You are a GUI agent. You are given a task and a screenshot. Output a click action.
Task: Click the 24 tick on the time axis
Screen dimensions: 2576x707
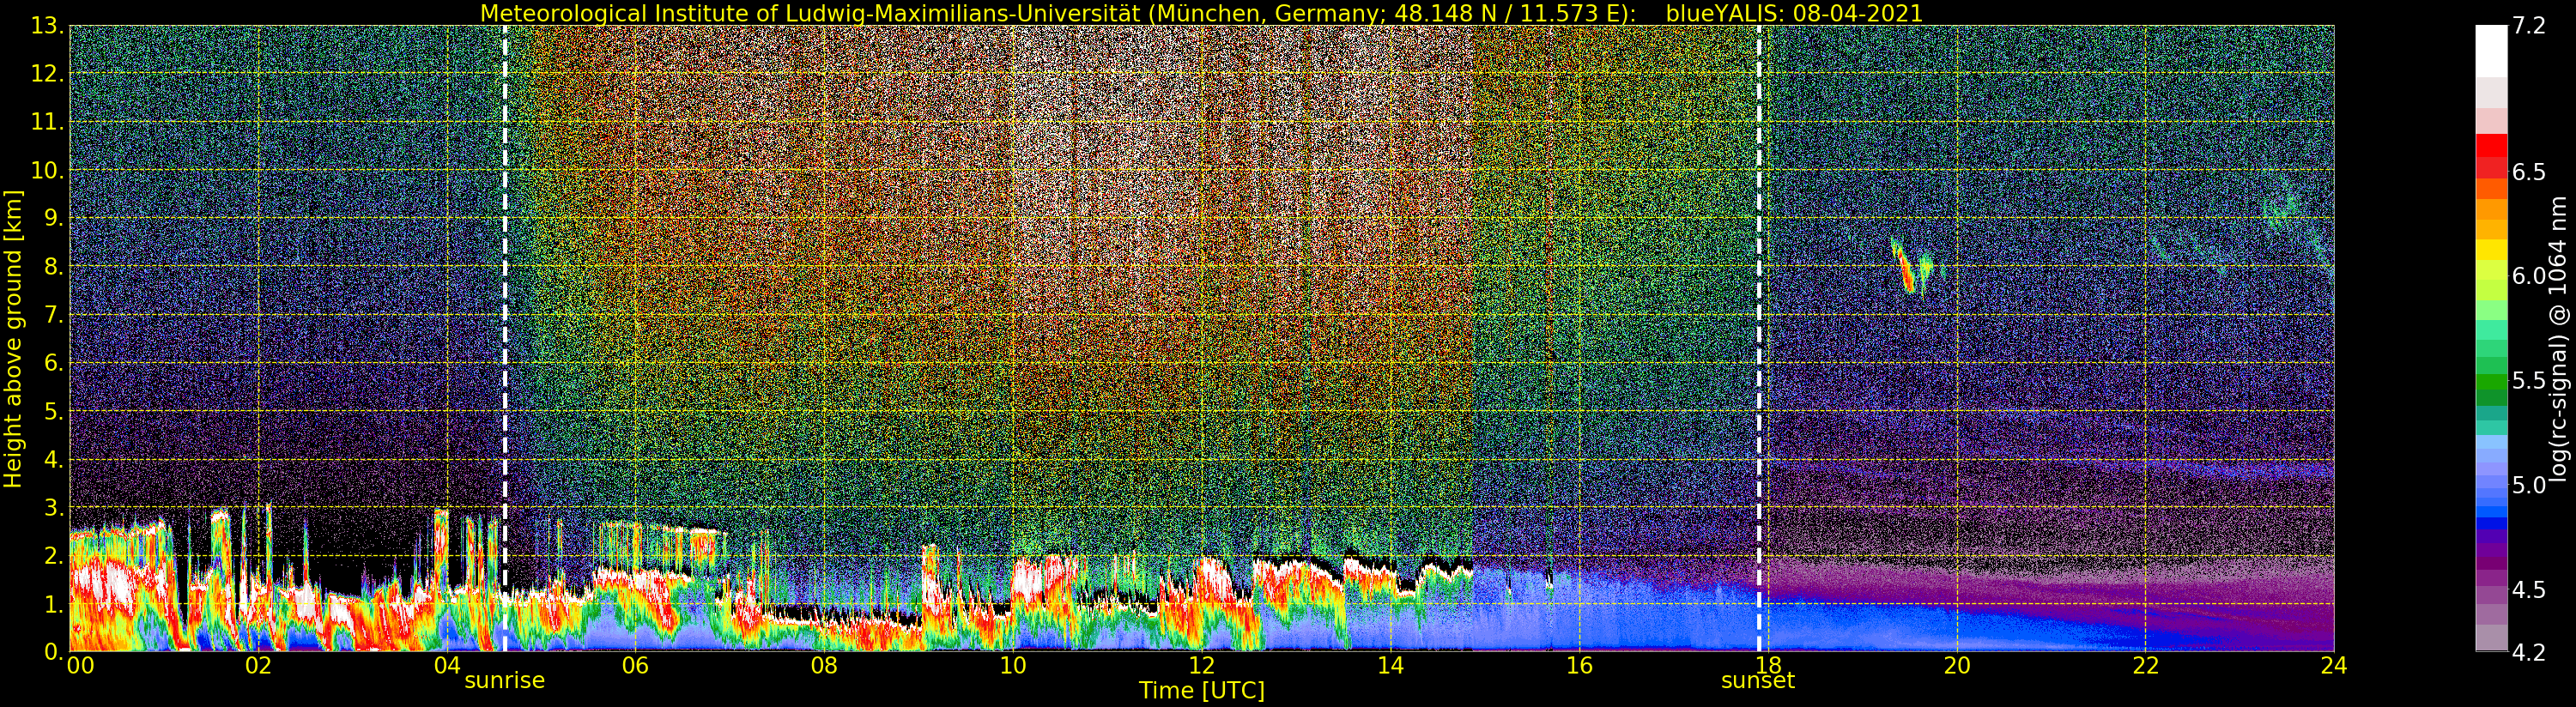[x=2333, y=666]
